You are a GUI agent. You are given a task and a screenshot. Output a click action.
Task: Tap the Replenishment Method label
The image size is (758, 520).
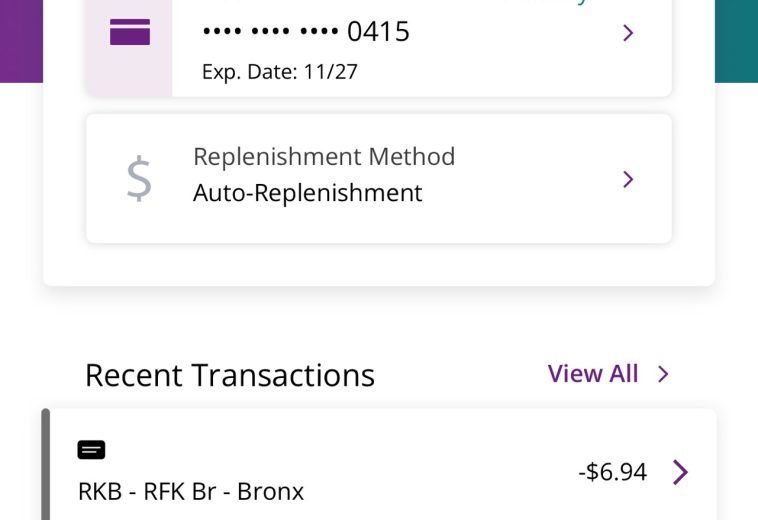(324, 157)
